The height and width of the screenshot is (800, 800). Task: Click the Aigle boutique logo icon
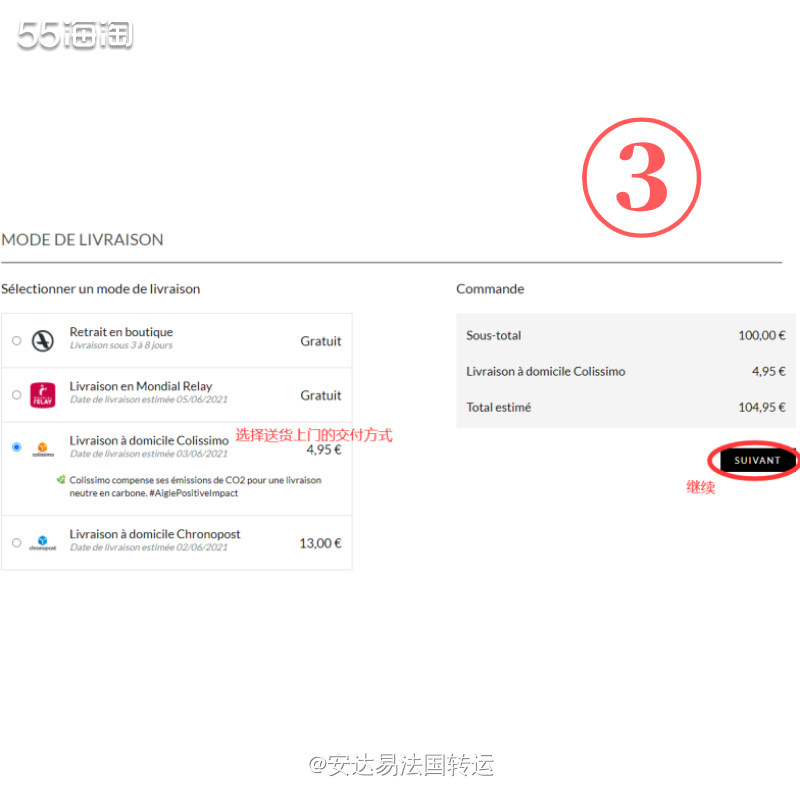(x=43, y=340)
